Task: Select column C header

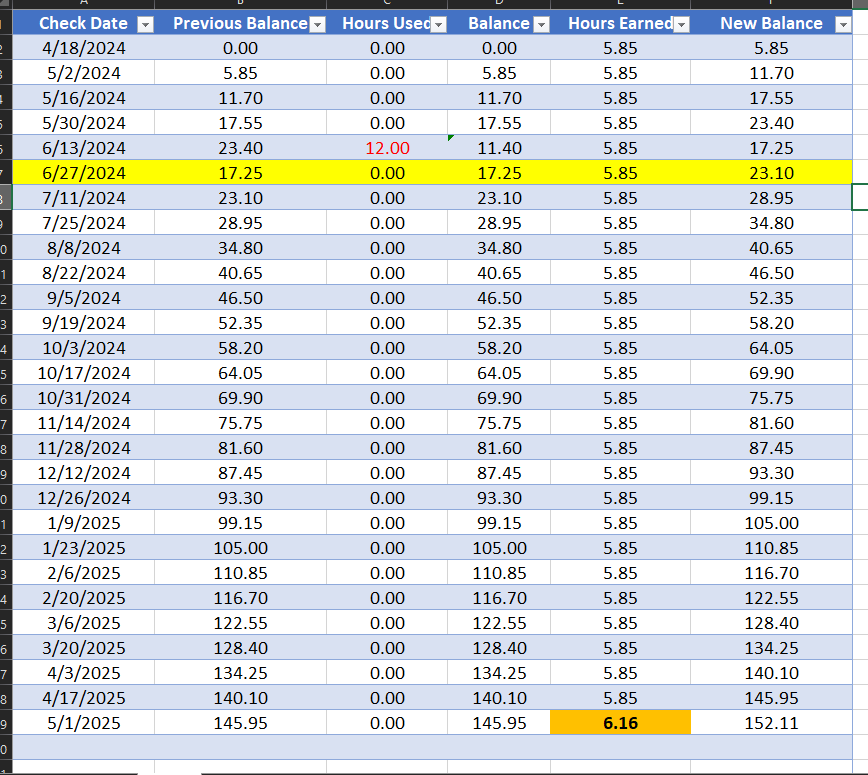Action: (385, 5)
